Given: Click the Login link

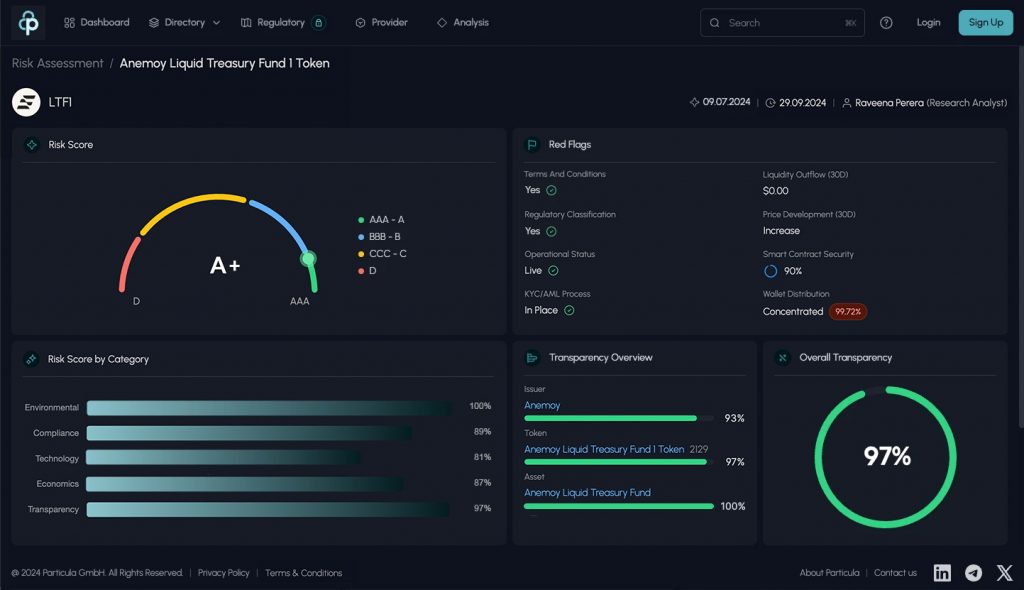Looking at the screenshot, I should point(928,22).
